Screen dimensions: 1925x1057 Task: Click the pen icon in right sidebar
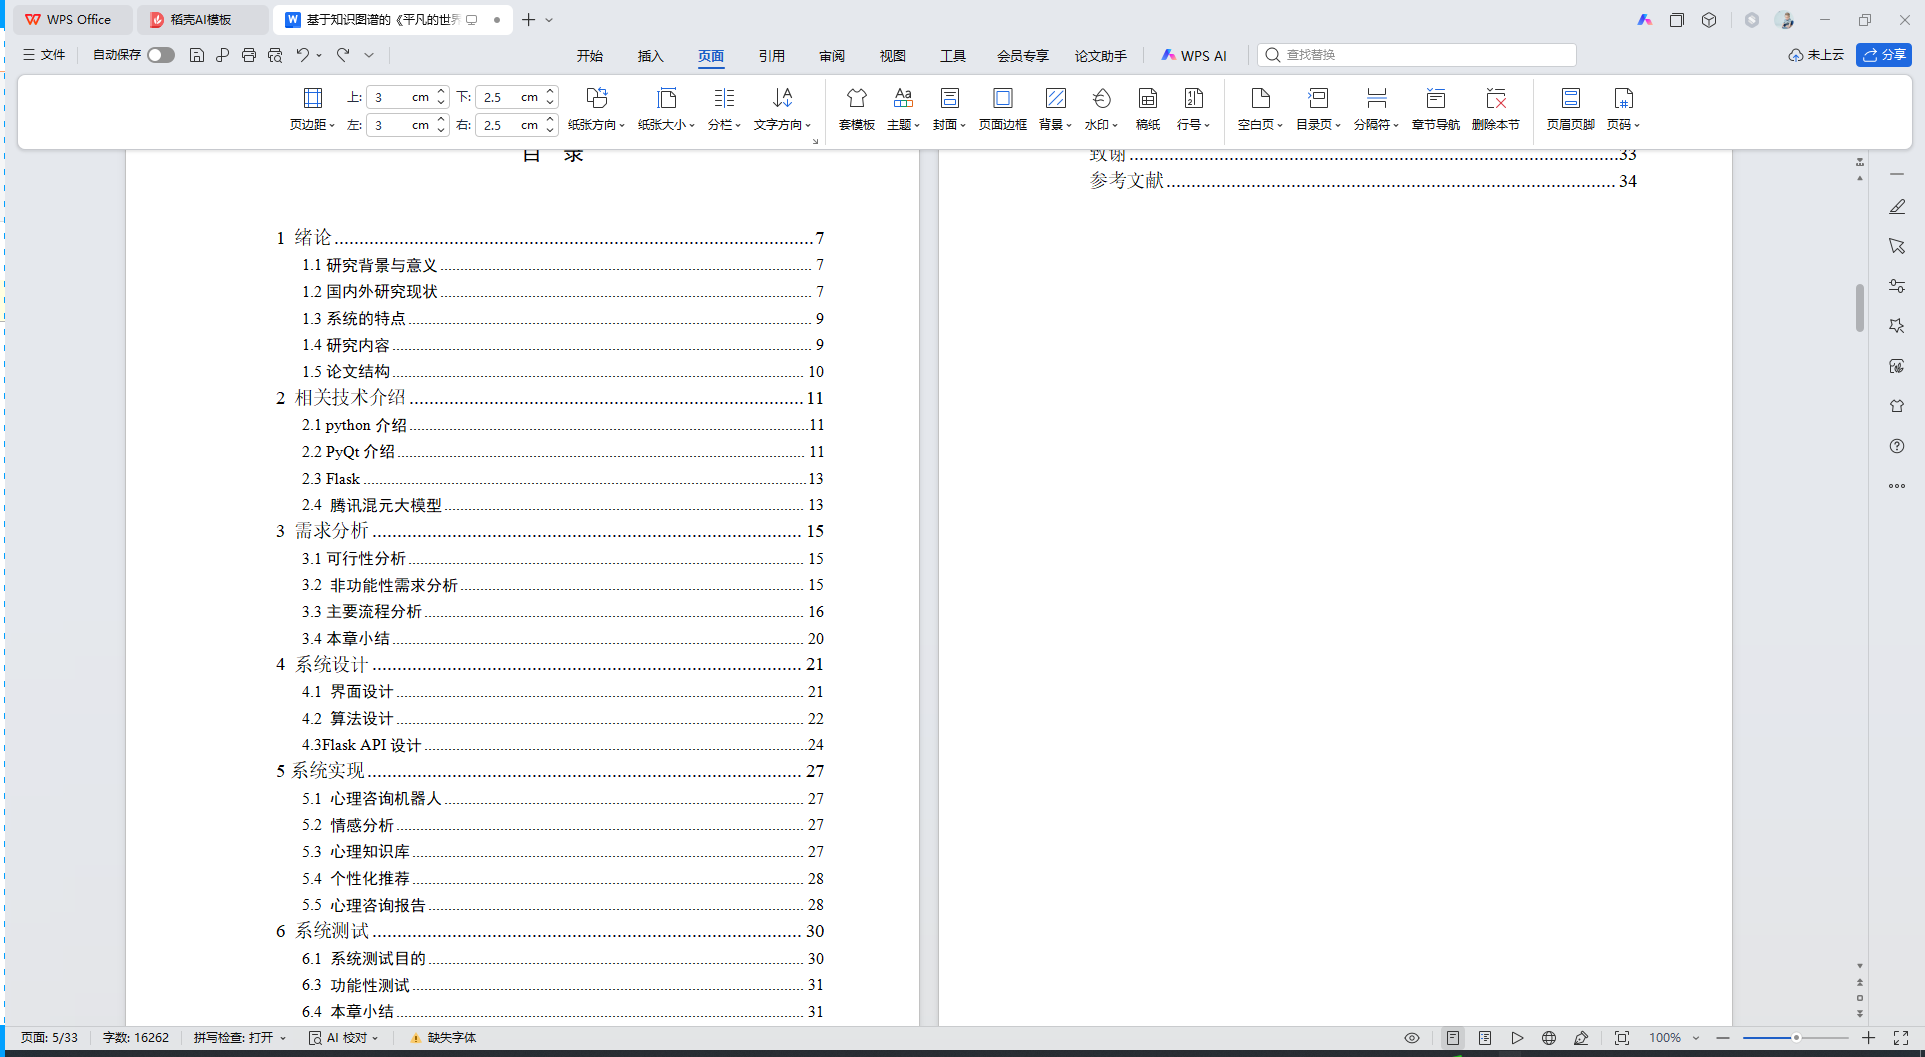(1897, 206)
